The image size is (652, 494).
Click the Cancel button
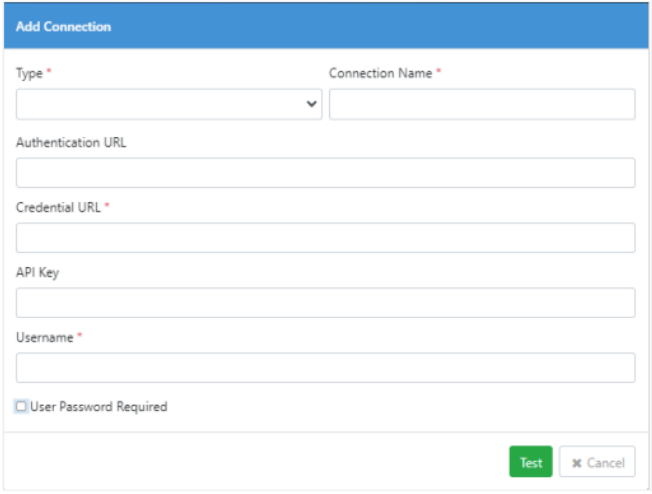tap(597, 463)
